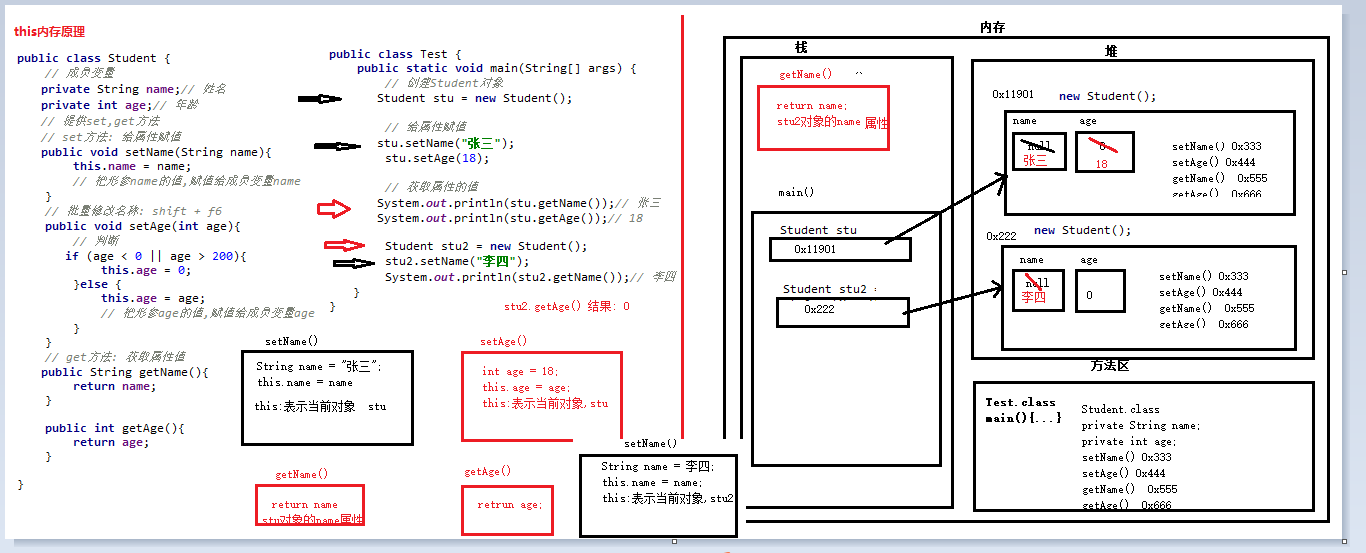Click the 'stu2.getAge() 结果: 0' red text
Image resolution: width=1366 pixels, height=553 pixels.
[567, 306]
